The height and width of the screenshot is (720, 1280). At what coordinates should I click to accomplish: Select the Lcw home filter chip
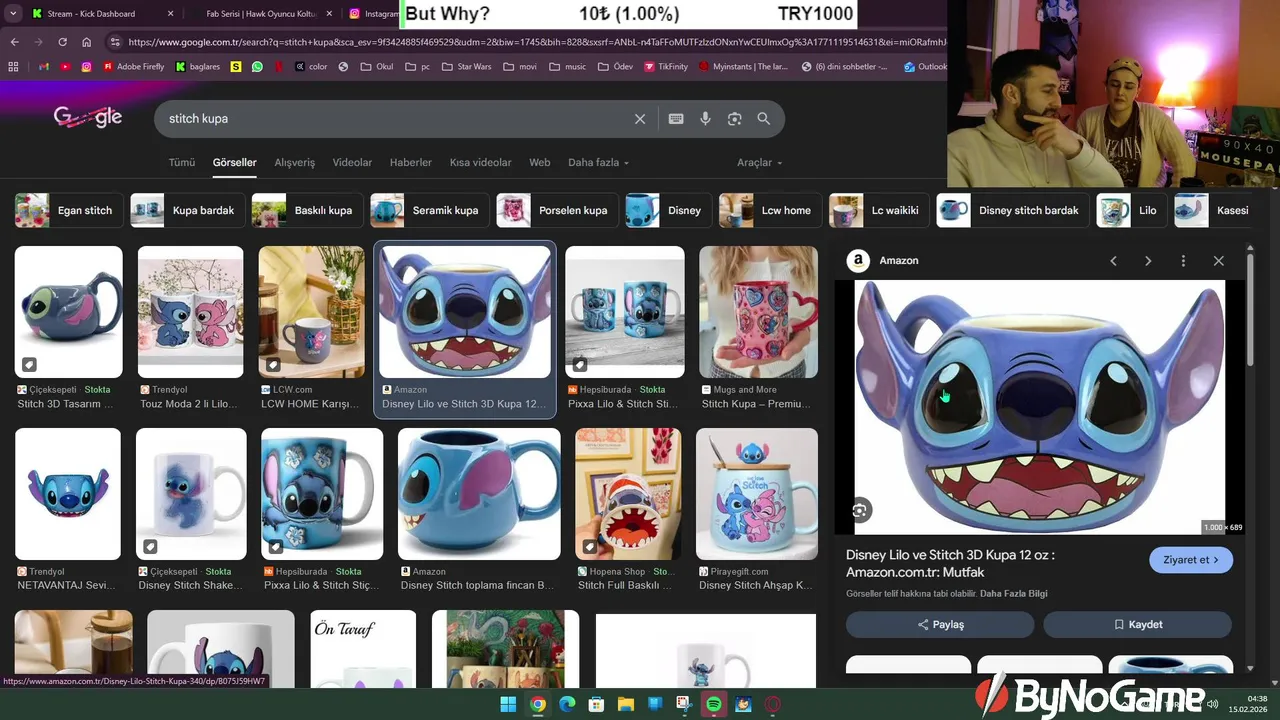click(x=769, y=211)
